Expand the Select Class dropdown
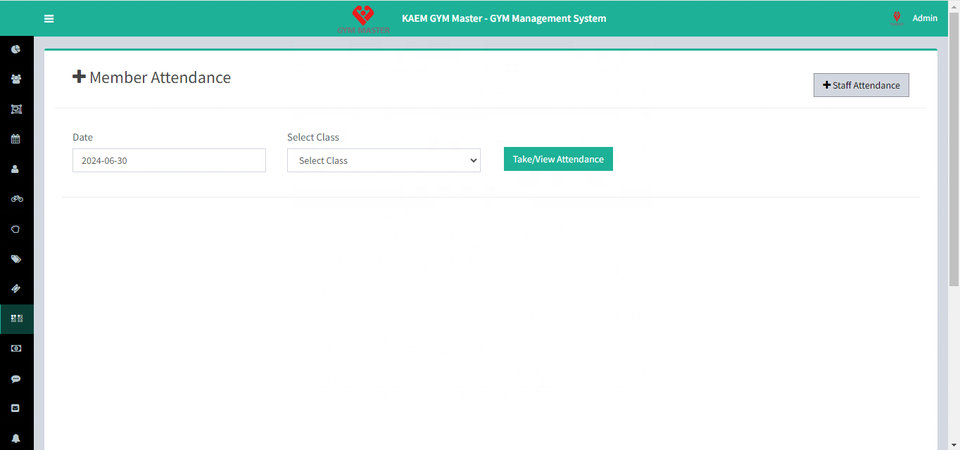Image resolution: width=960 pixels, height=450 pixels. 383,160
